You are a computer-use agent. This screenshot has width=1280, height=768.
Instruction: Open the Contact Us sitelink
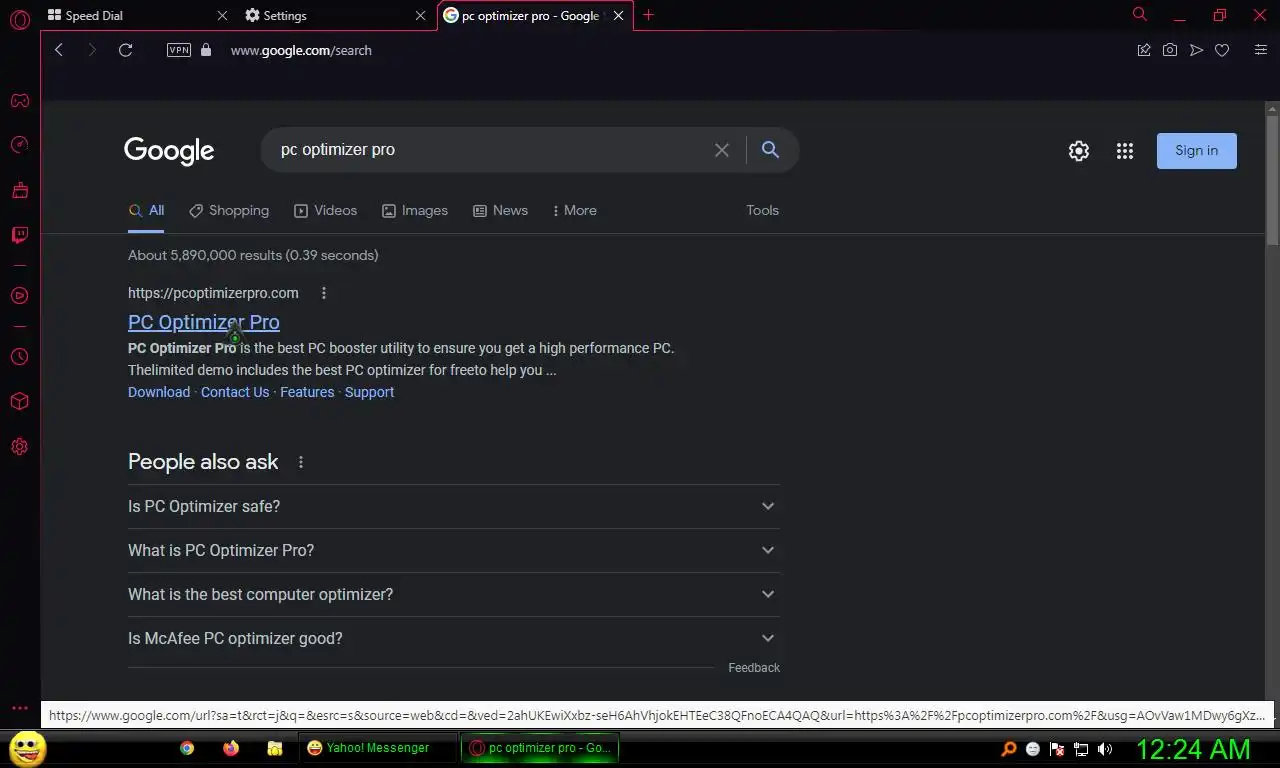[x=235, y=392]
